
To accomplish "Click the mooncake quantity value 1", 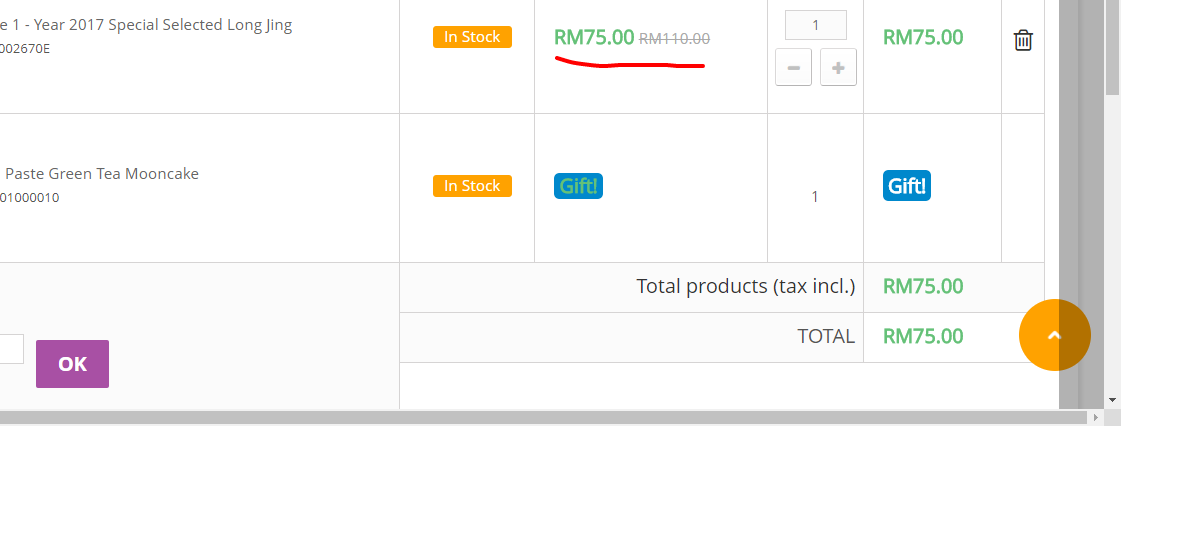I will click(815, 197).
